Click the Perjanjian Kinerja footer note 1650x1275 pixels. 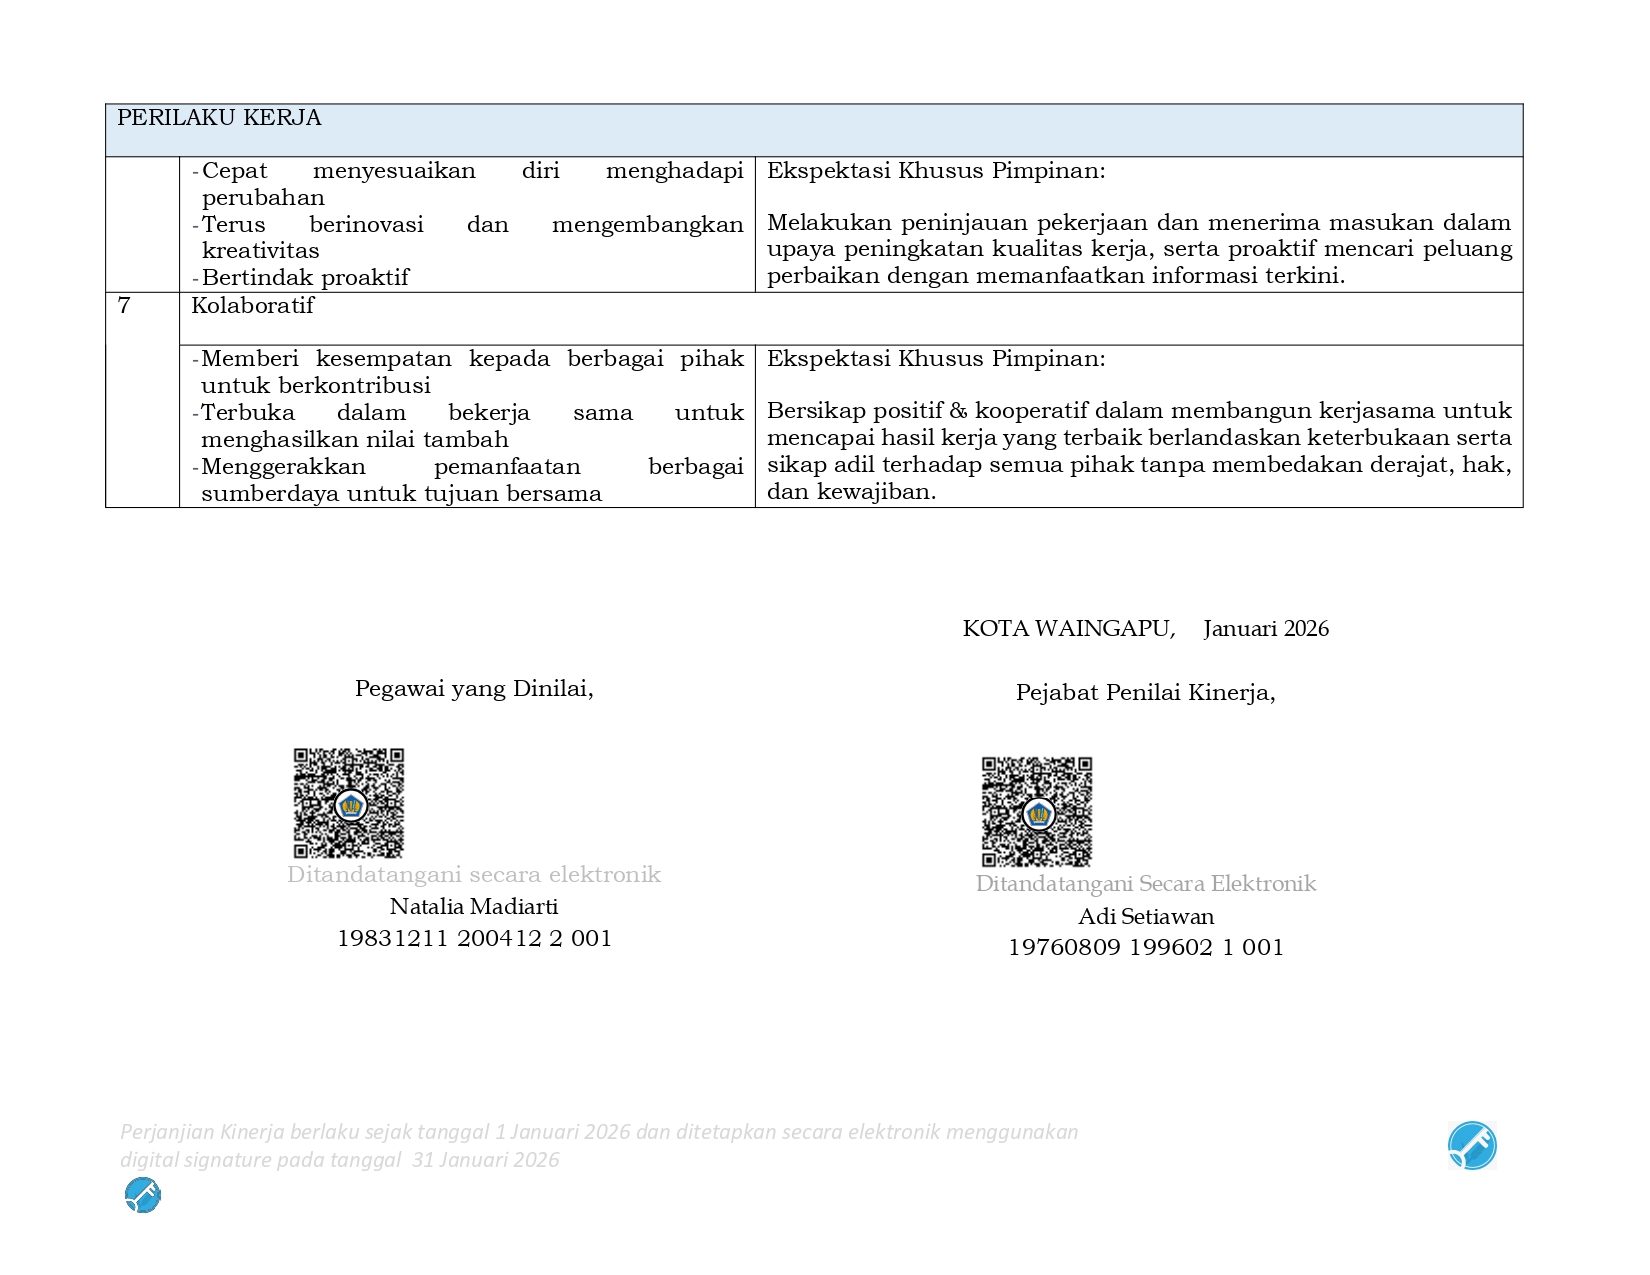(598, 1146)
